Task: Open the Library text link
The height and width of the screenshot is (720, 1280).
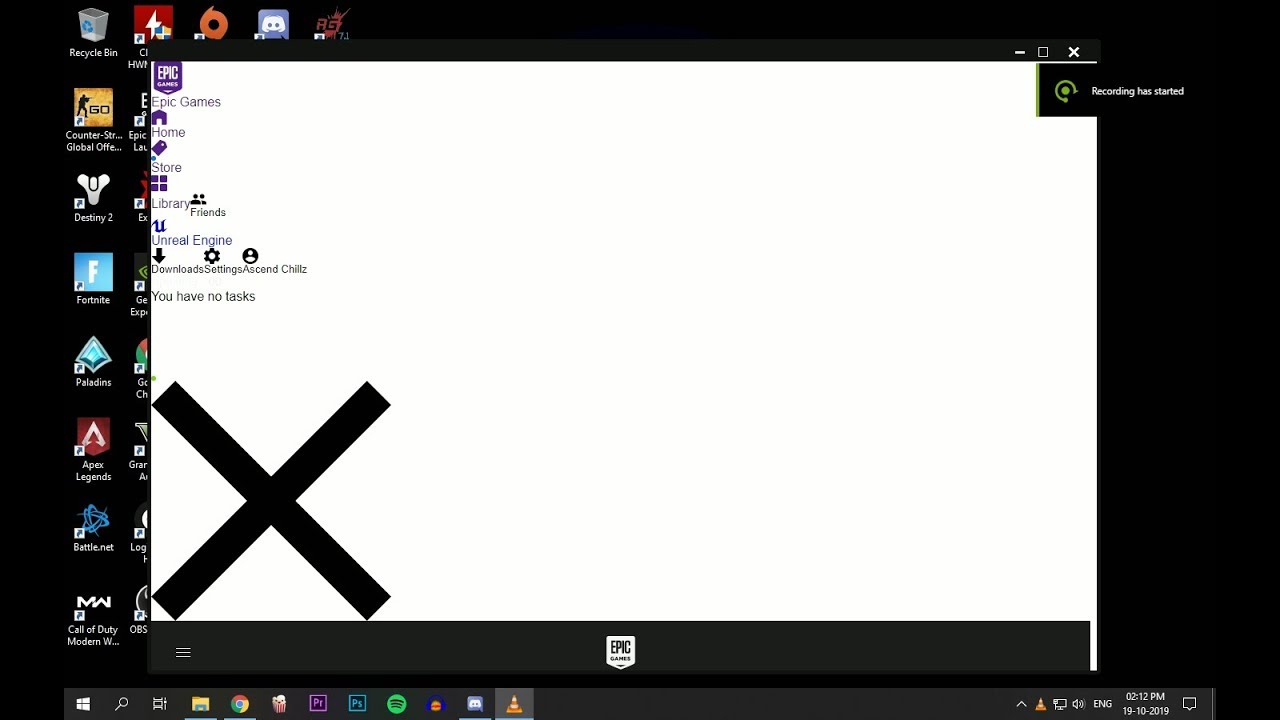Action: pyautogui.click(x=170, y=204)
